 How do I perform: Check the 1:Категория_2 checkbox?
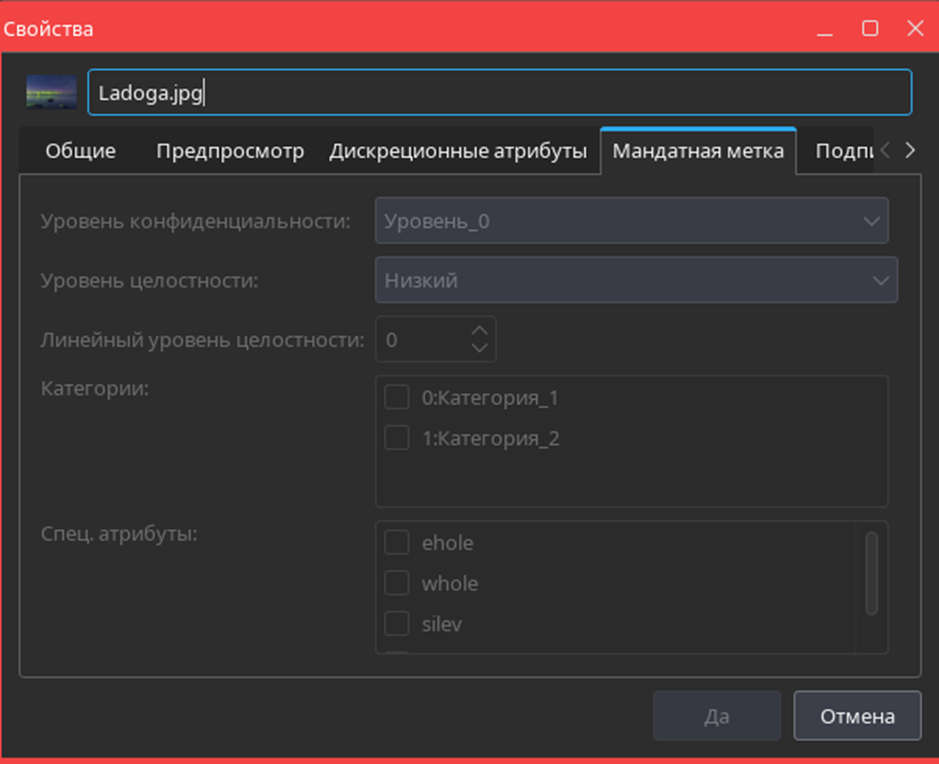396,438
